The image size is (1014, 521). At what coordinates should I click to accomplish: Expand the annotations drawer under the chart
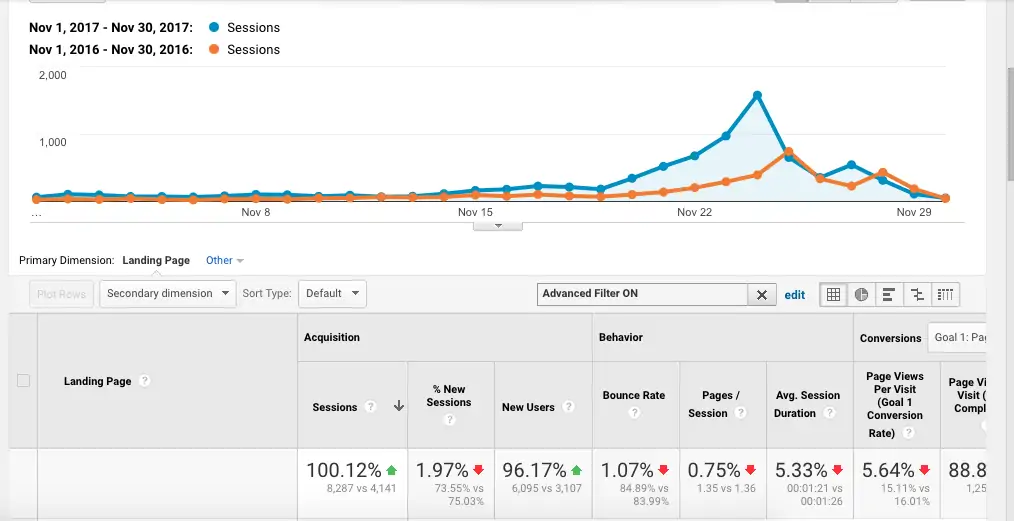click(x=498, y=226)
